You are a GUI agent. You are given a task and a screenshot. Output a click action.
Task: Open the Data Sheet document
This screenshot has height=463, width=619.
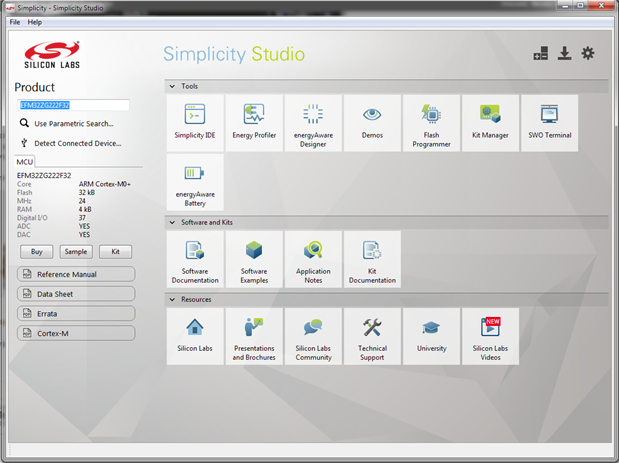pos(76,294)
